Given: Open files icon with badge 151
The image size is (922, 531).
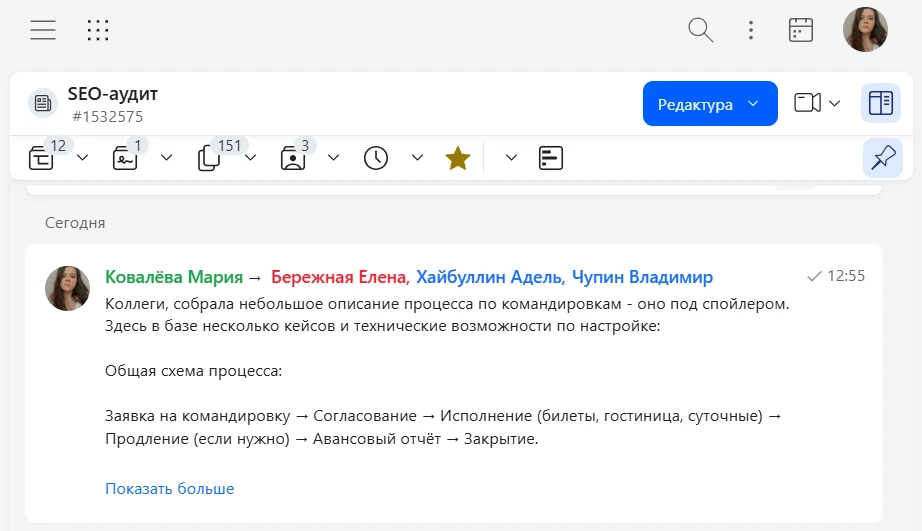Looking at the screenshot, I should (209, 158).
